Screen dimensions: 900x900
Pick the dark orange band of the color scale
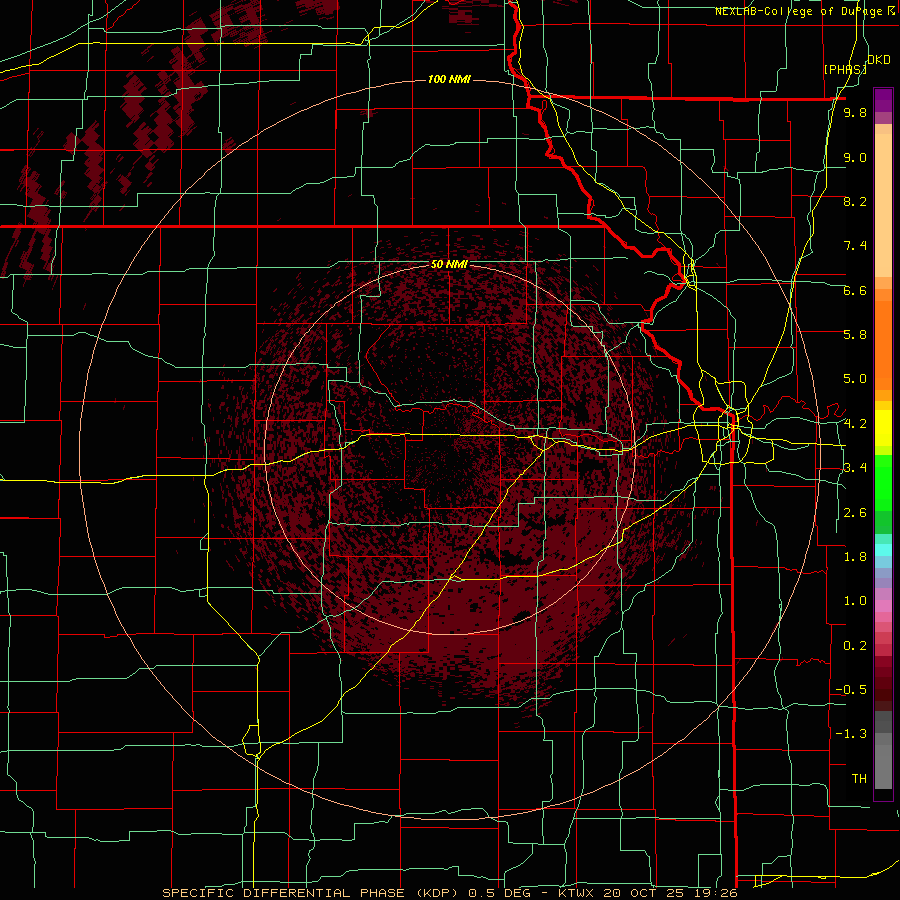click(883, 344)
